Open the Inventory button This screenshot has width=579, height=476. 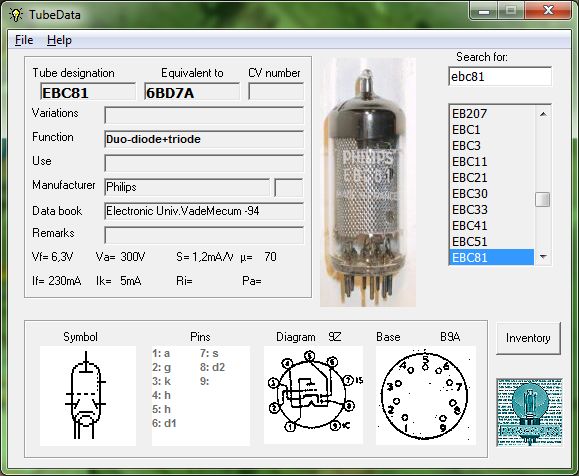coord(528,338)
